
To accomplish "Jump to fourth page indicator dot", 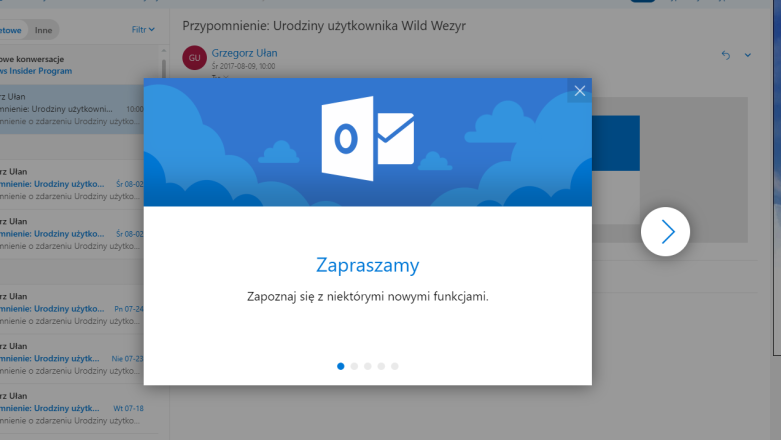I will tap(381, 366).
